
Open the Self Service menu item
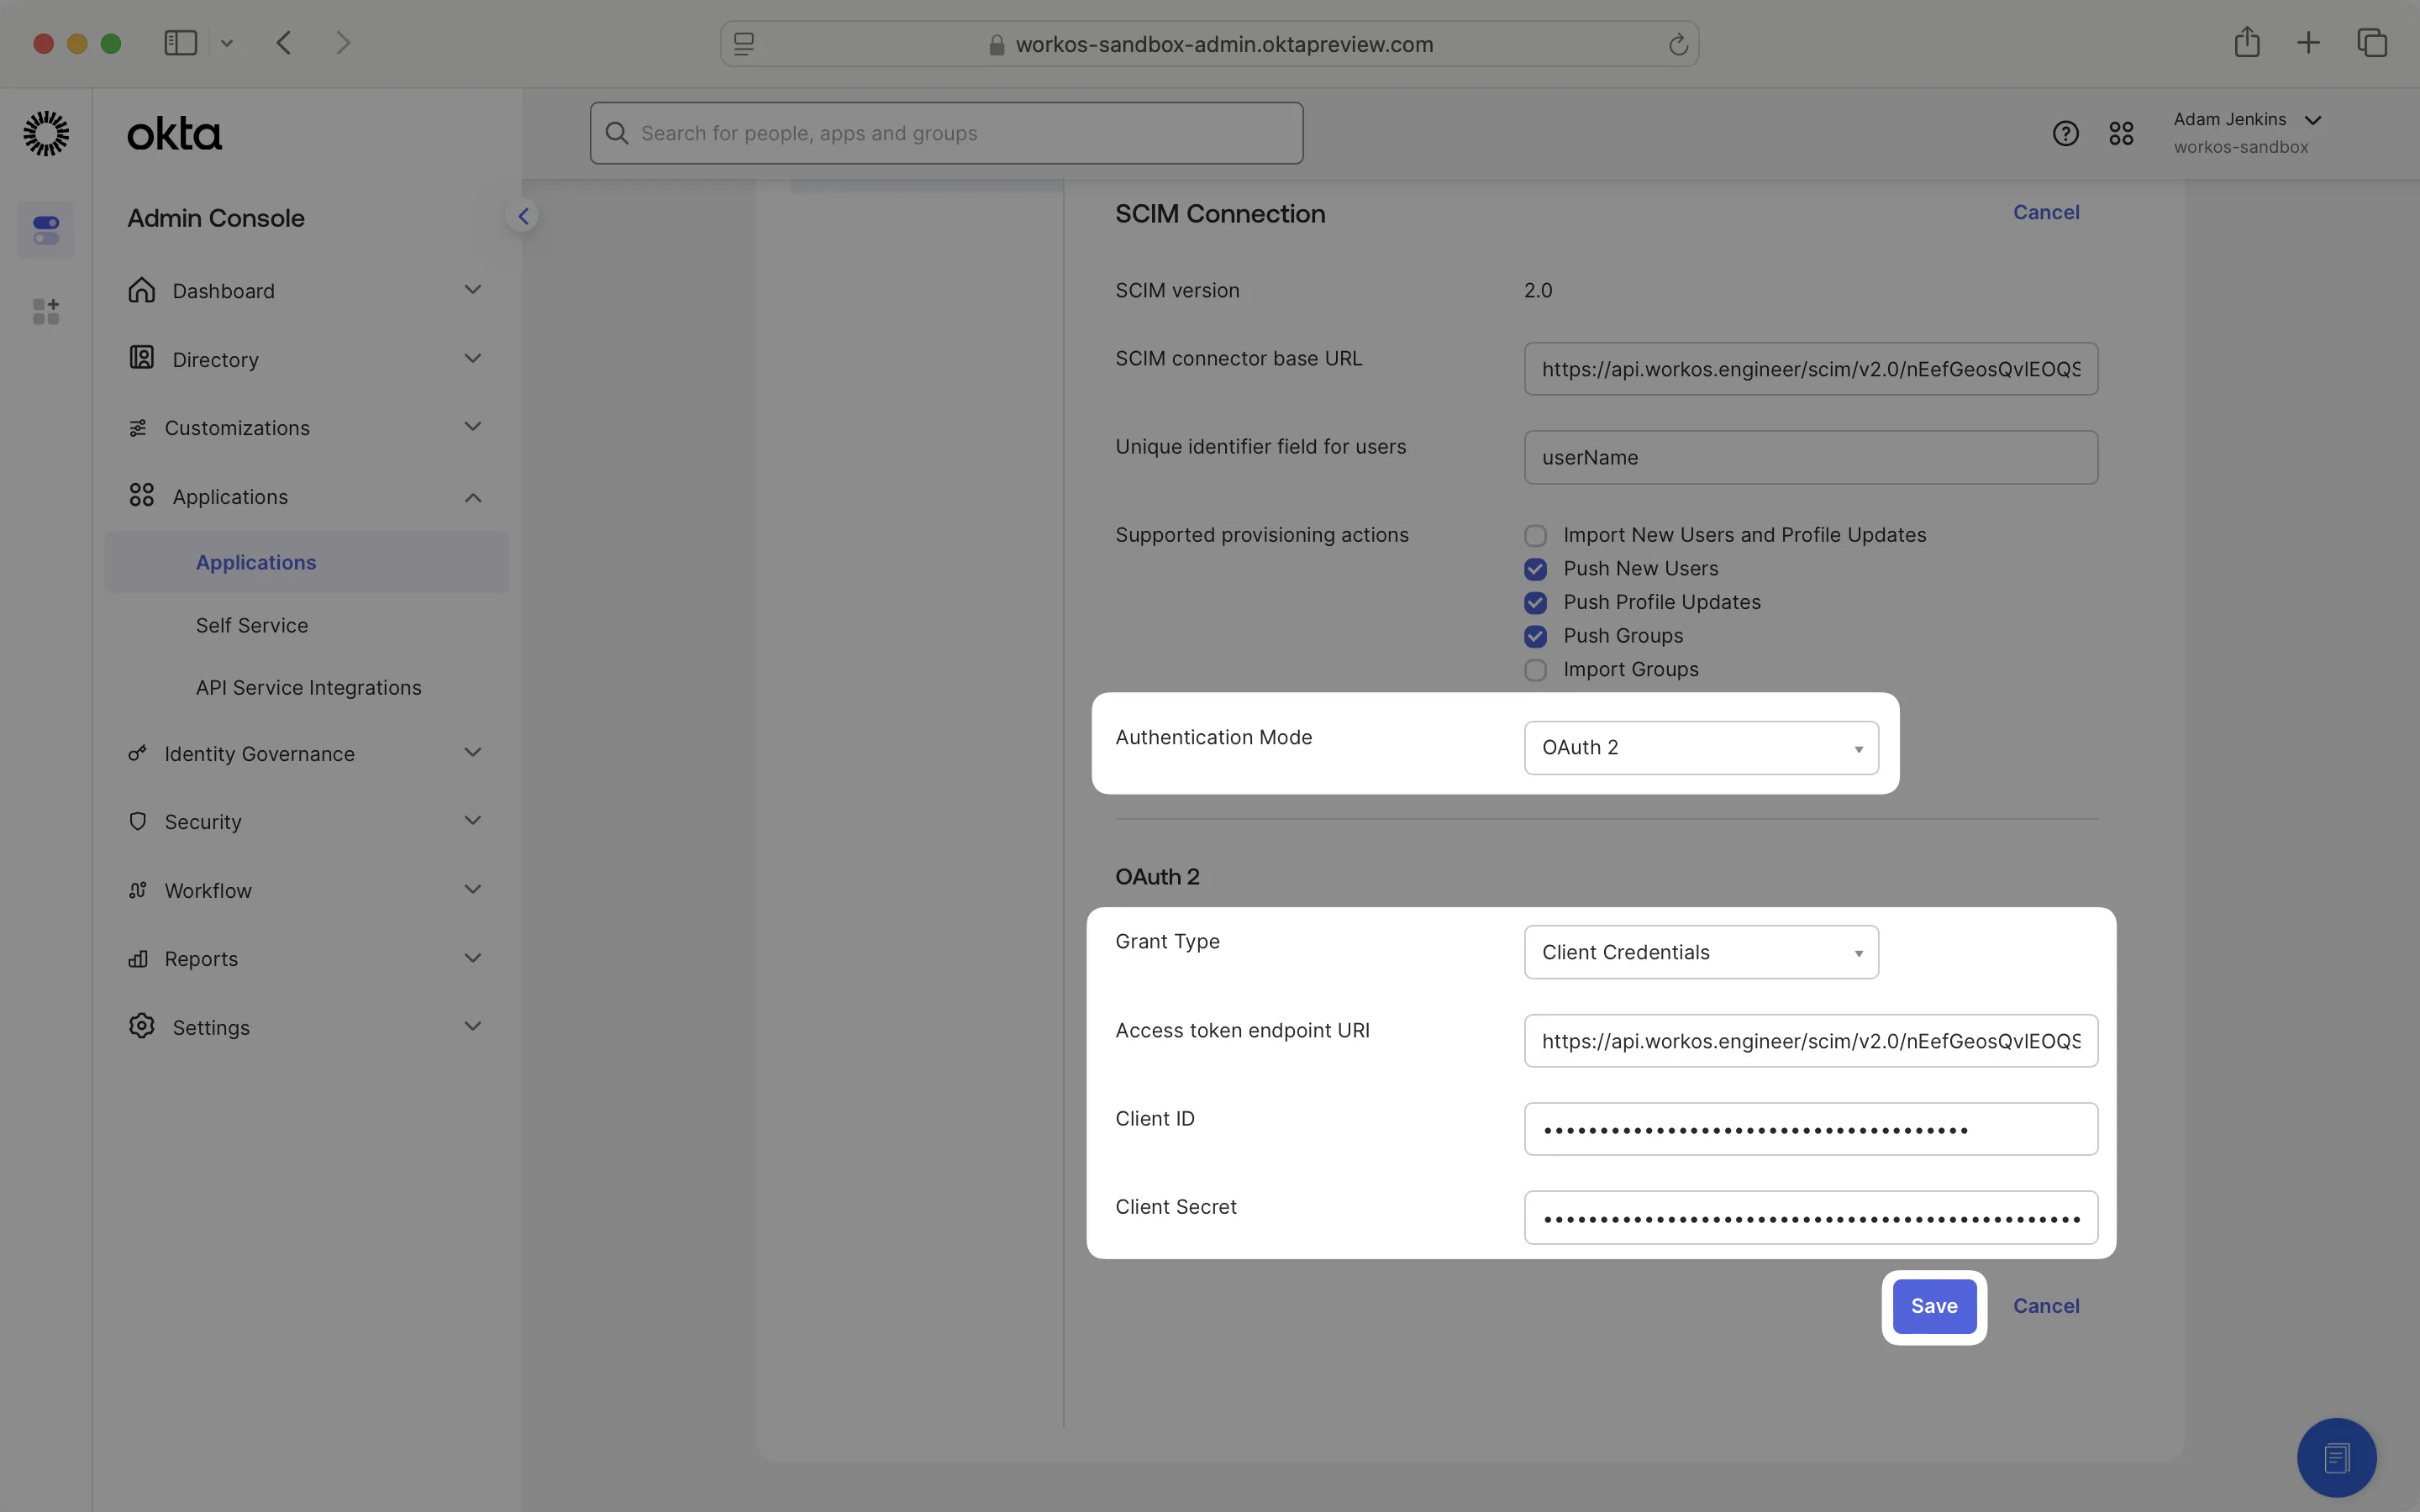(252, 625)
